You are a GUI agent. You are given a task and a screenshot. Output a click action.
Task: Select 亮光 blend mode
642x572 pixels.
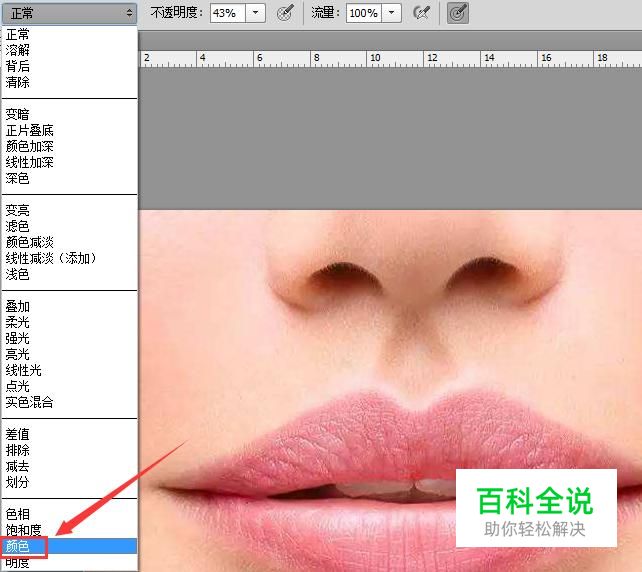pyautogui.click(x=69, y=354)
